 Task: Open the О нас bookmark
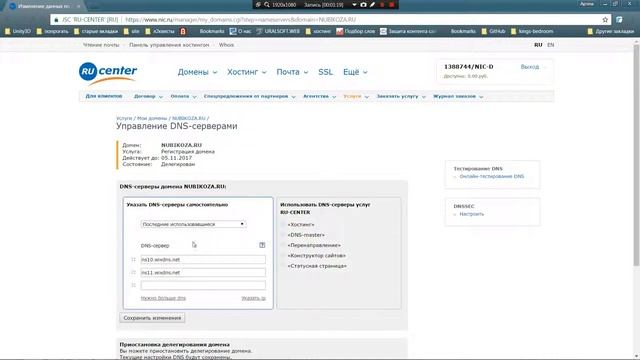click(x=240, y=31)
